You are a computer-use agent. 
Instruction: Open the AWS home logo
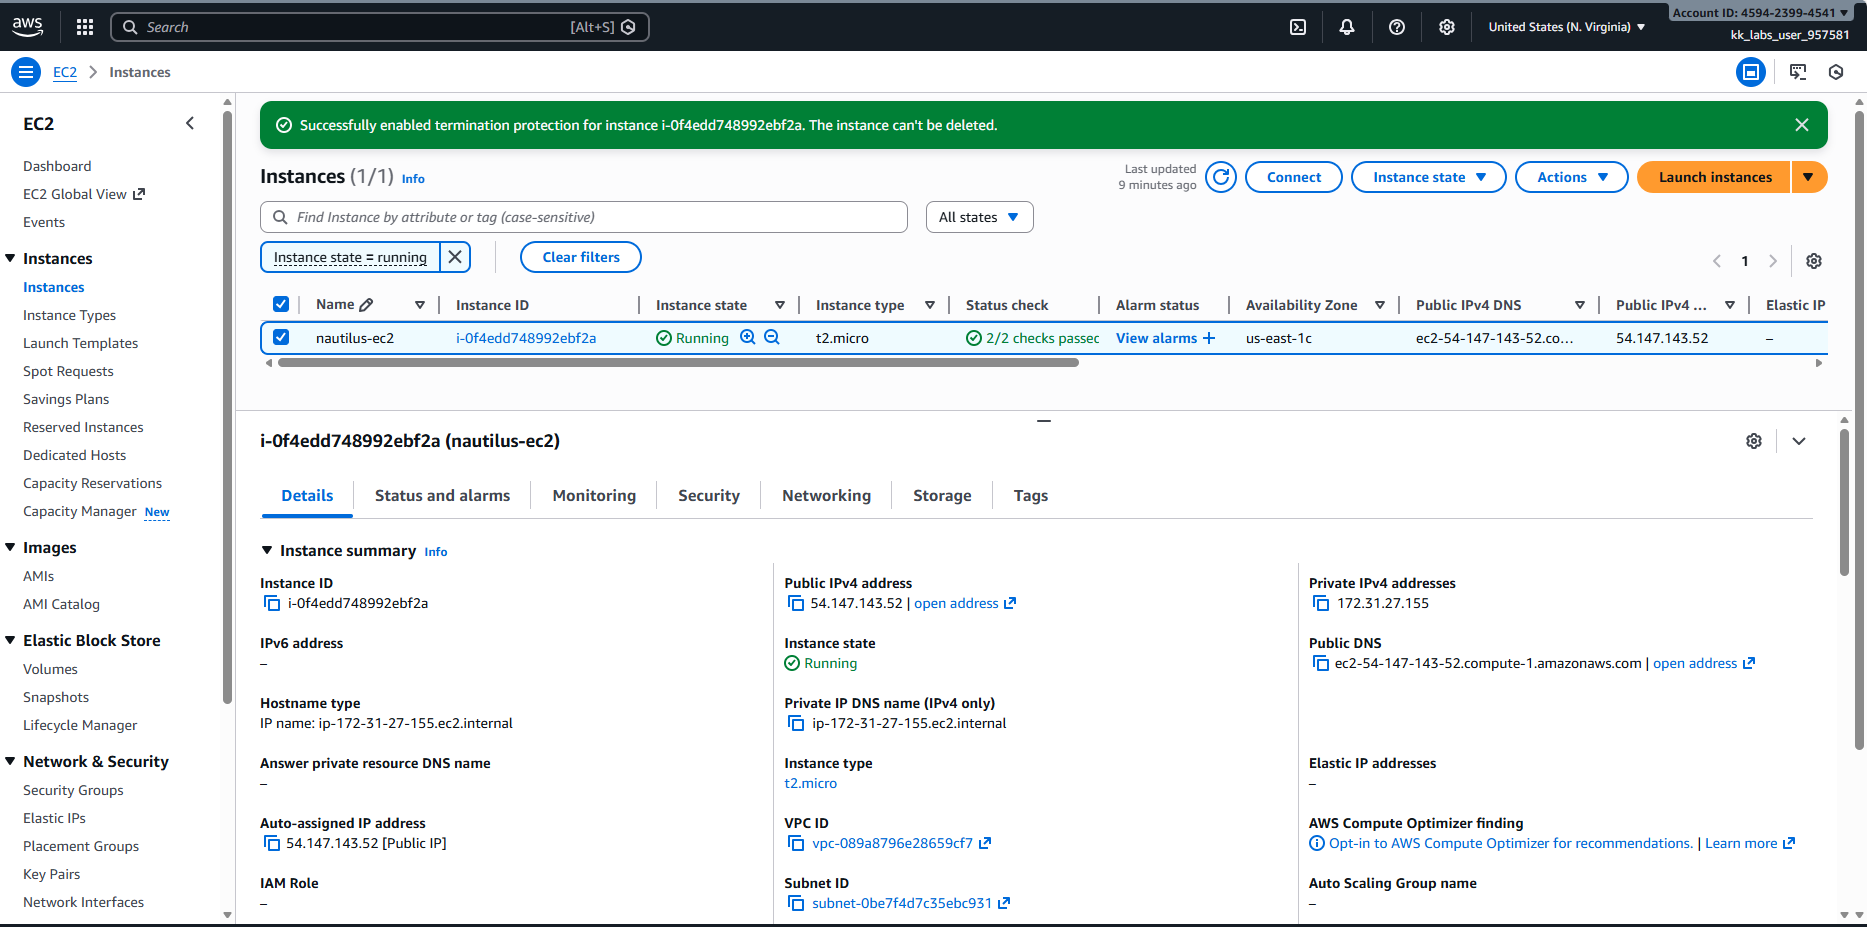[x=27, y=27]
